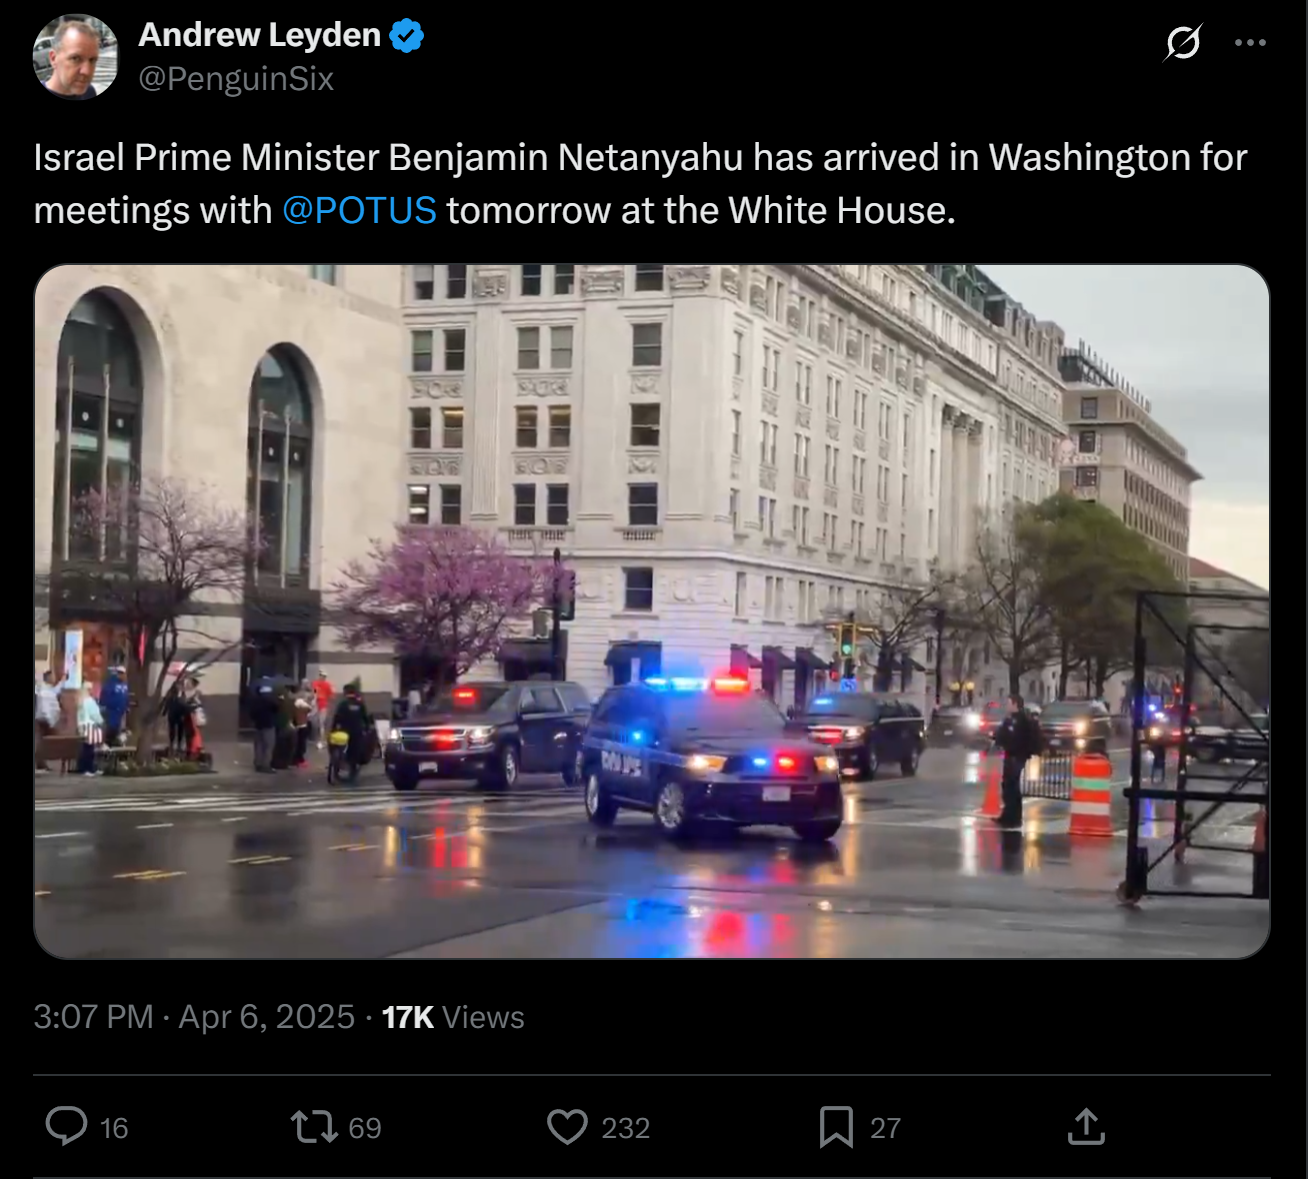Open Andrew Leyden's profile avatar
This screenshot has height=1179, width=1308.
point(76,57)
